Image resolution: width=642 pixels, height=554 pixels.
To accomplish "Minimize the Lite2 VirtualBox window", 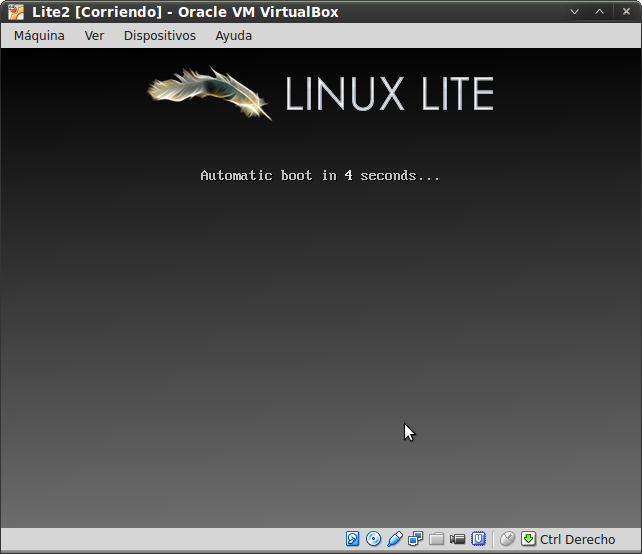I will pyautogui.click(x=575, y=12).
